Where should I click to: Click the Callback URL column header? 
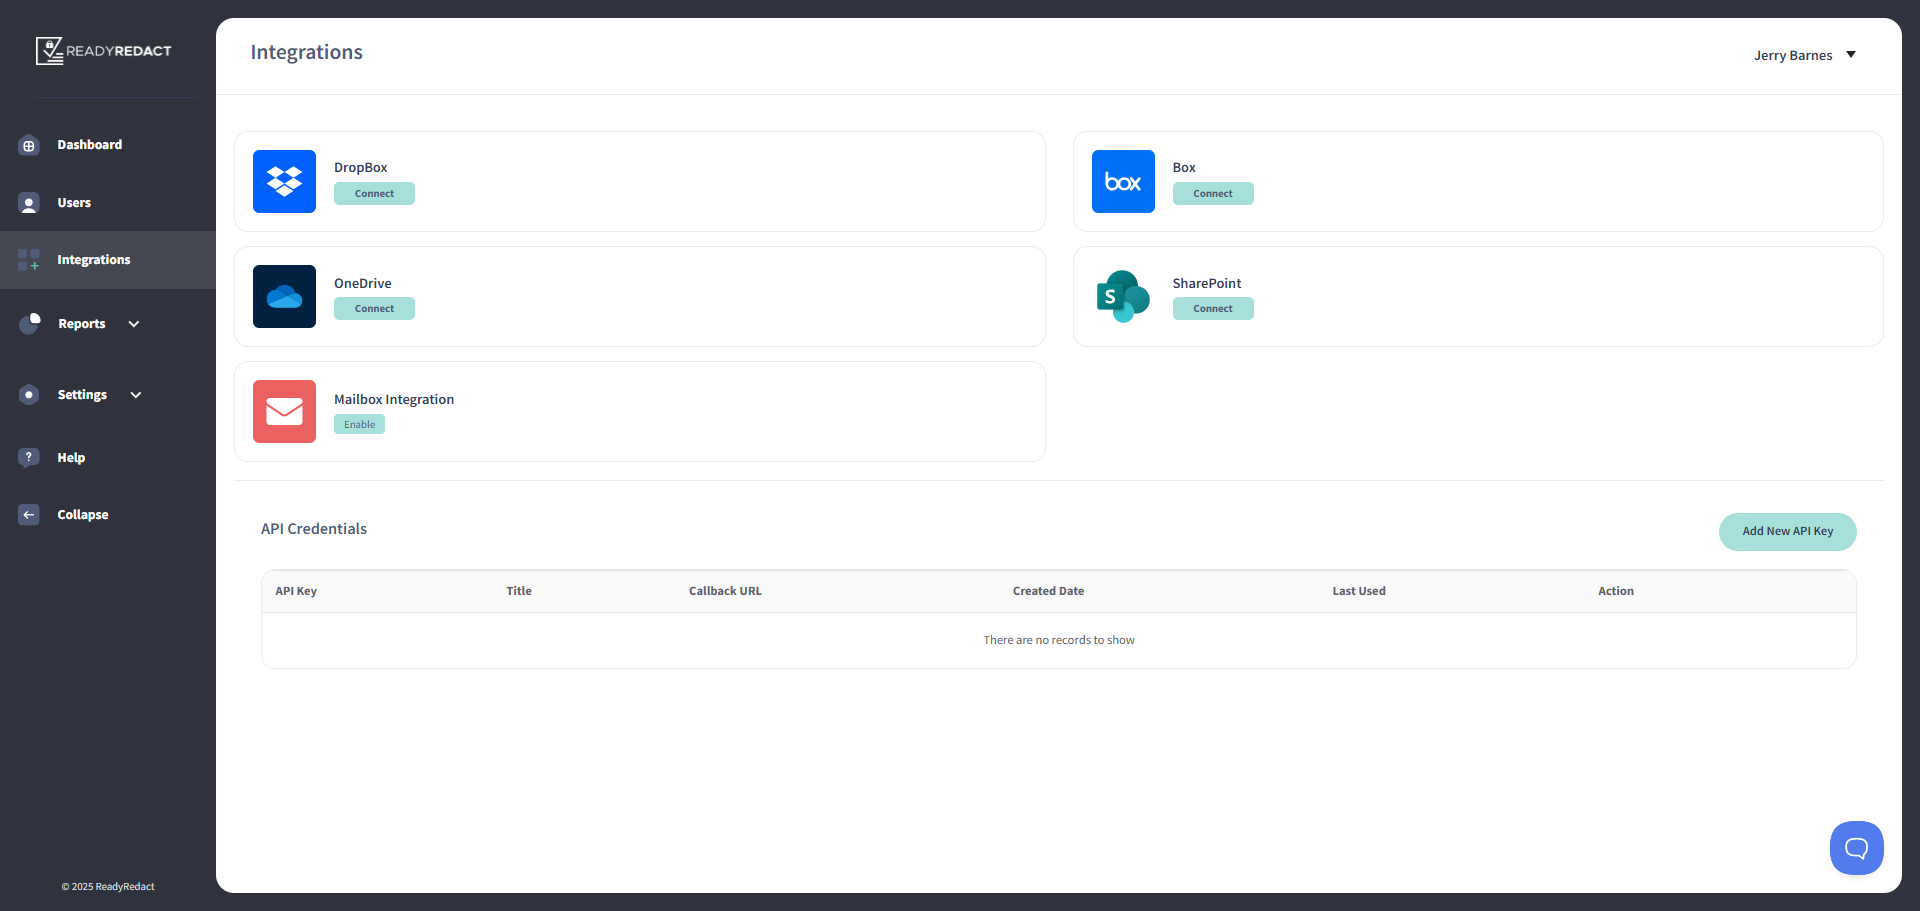click(725, 591)
